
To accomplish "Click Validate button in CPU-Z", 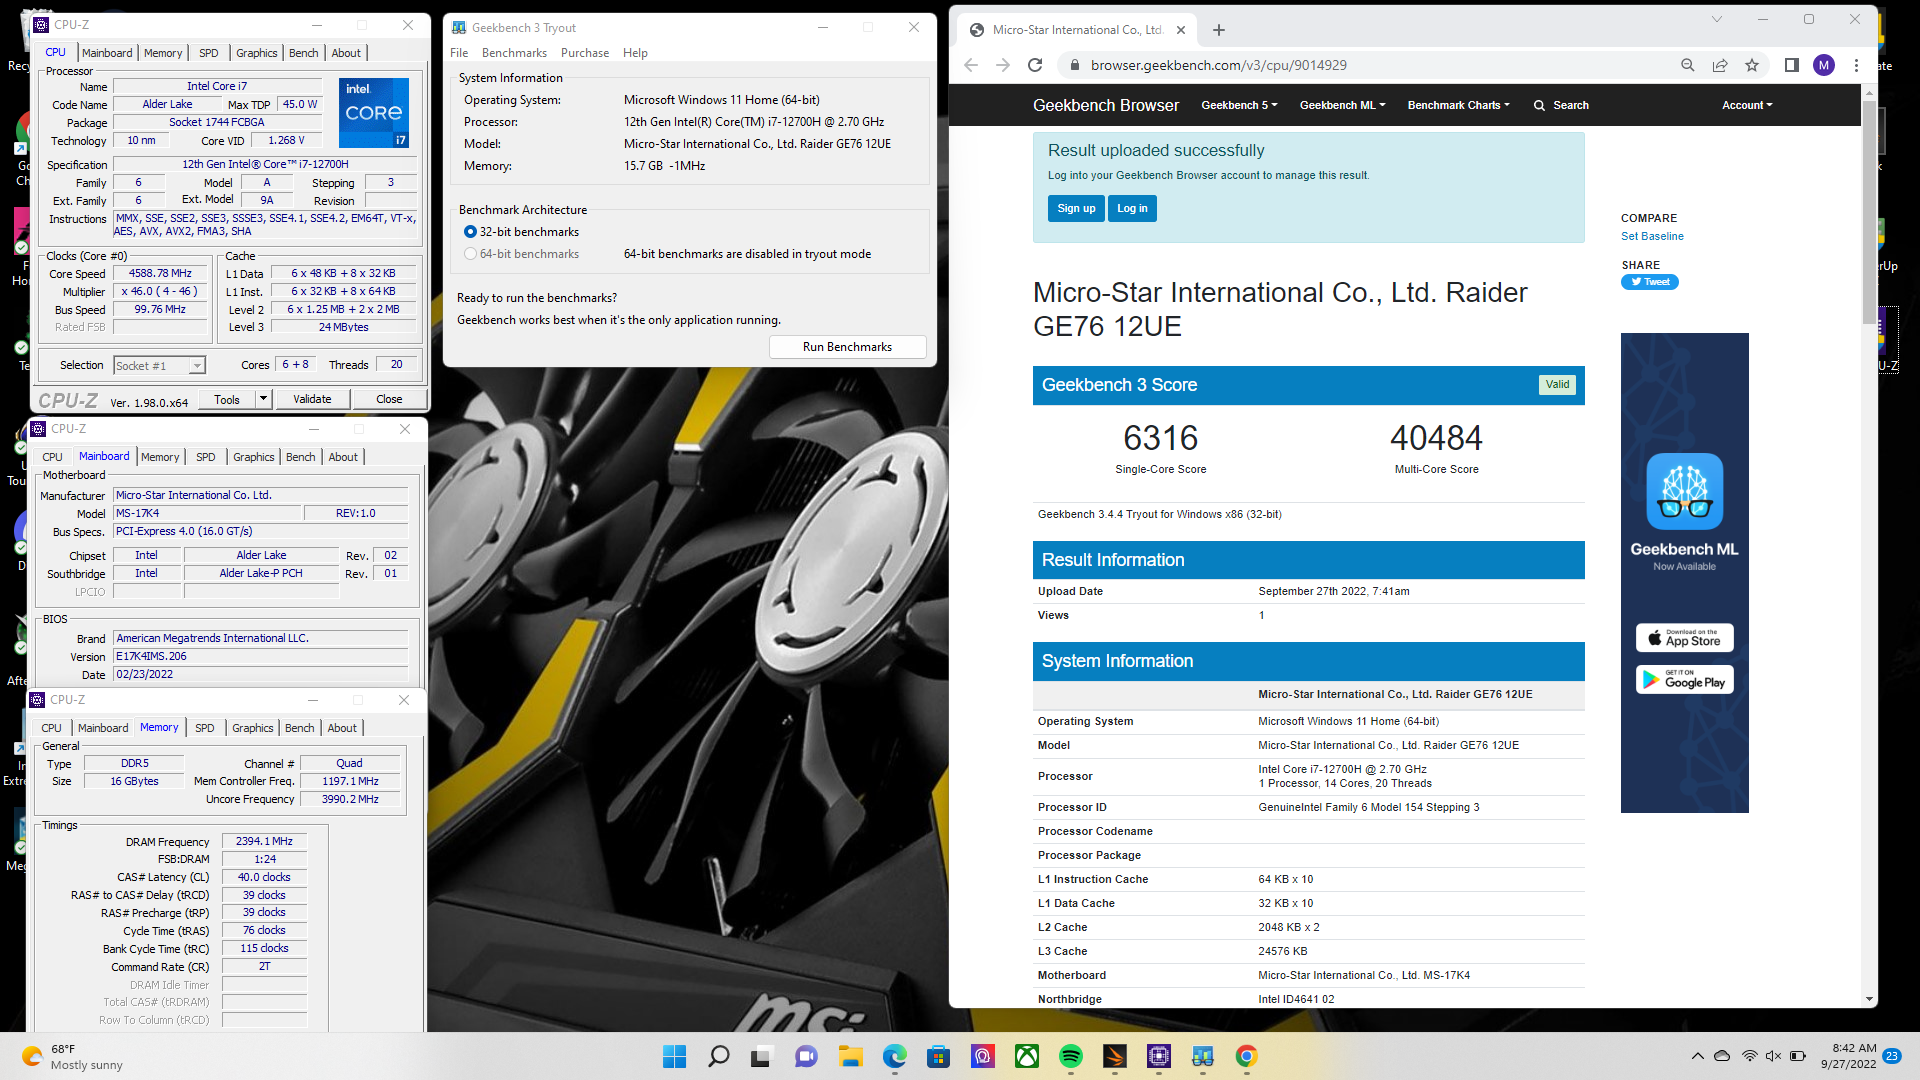I will click(312, 399).
